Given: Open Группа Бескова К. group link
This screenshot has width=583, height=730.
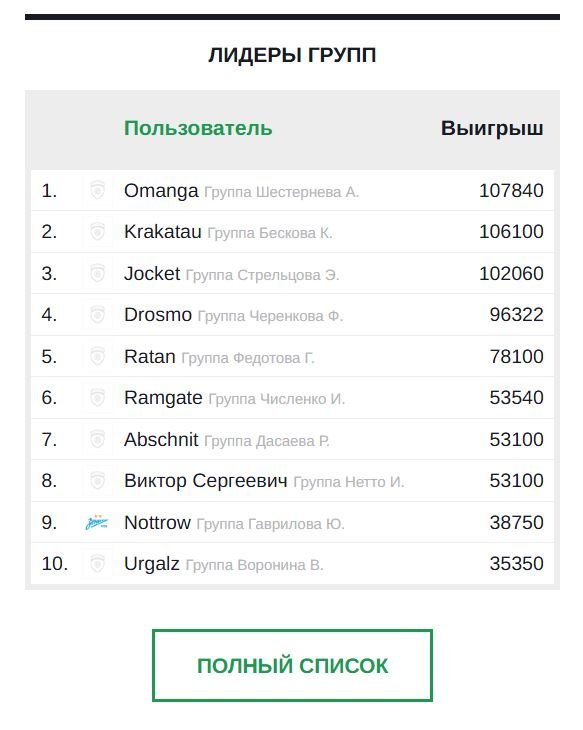Looking at the screenshot, I should click(270, 233).
